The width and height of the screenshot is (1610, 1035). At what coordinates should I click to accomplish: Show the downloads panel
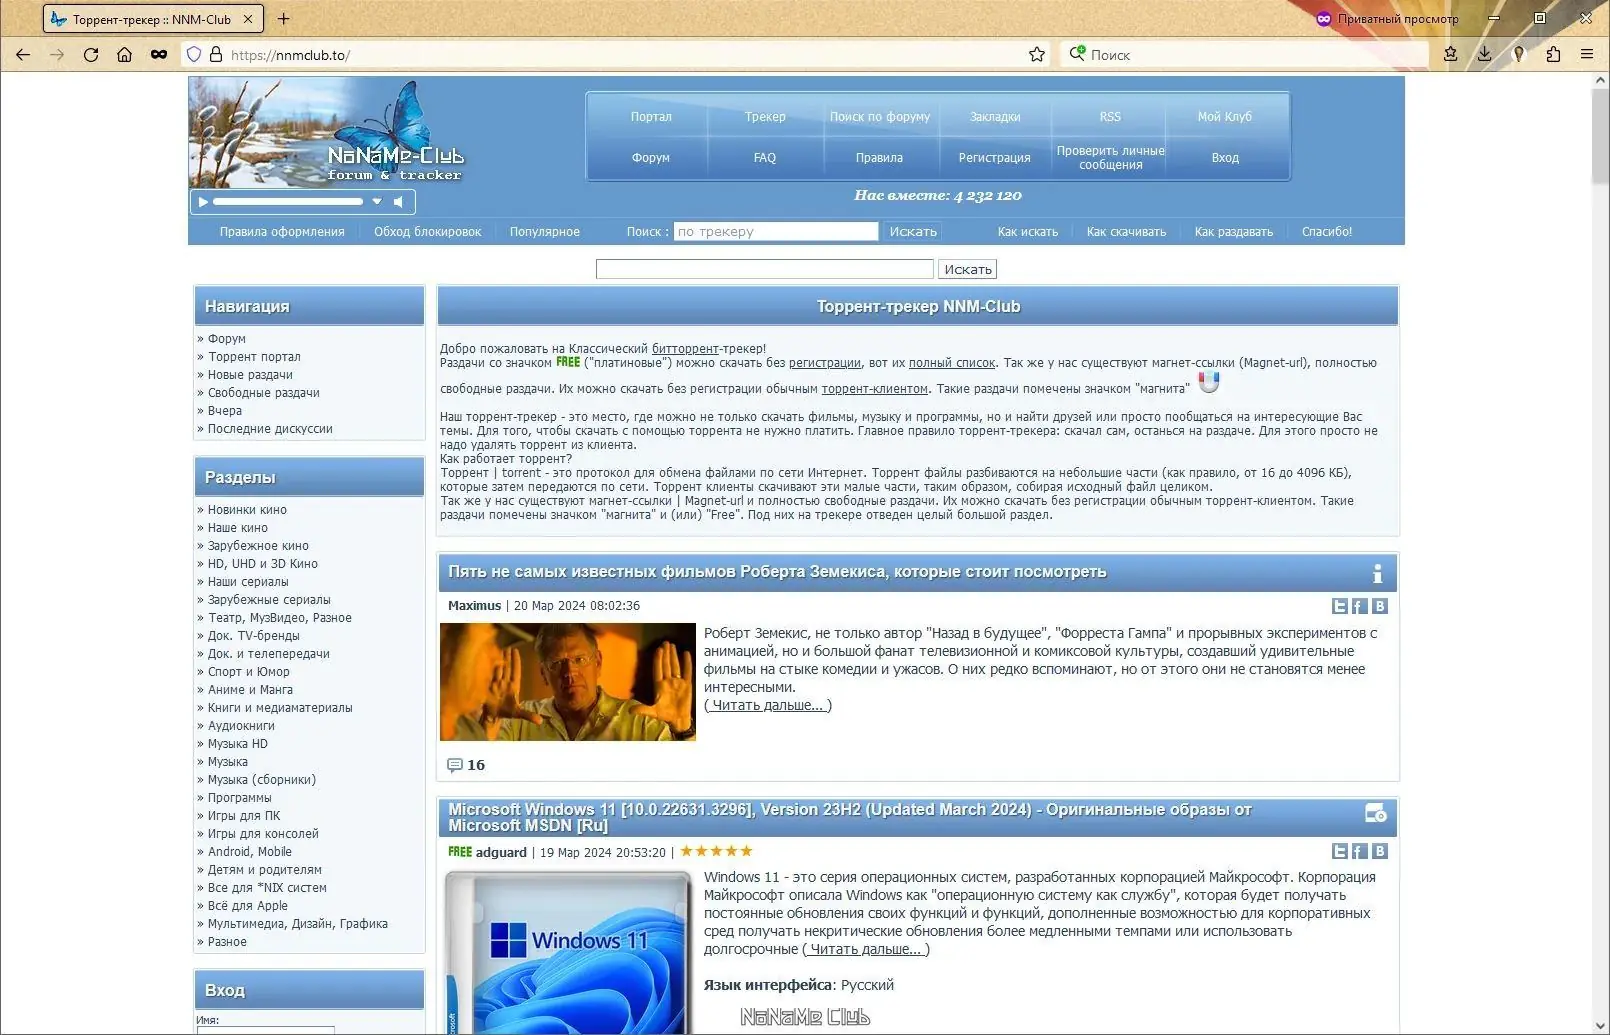tap(1484, 55)
